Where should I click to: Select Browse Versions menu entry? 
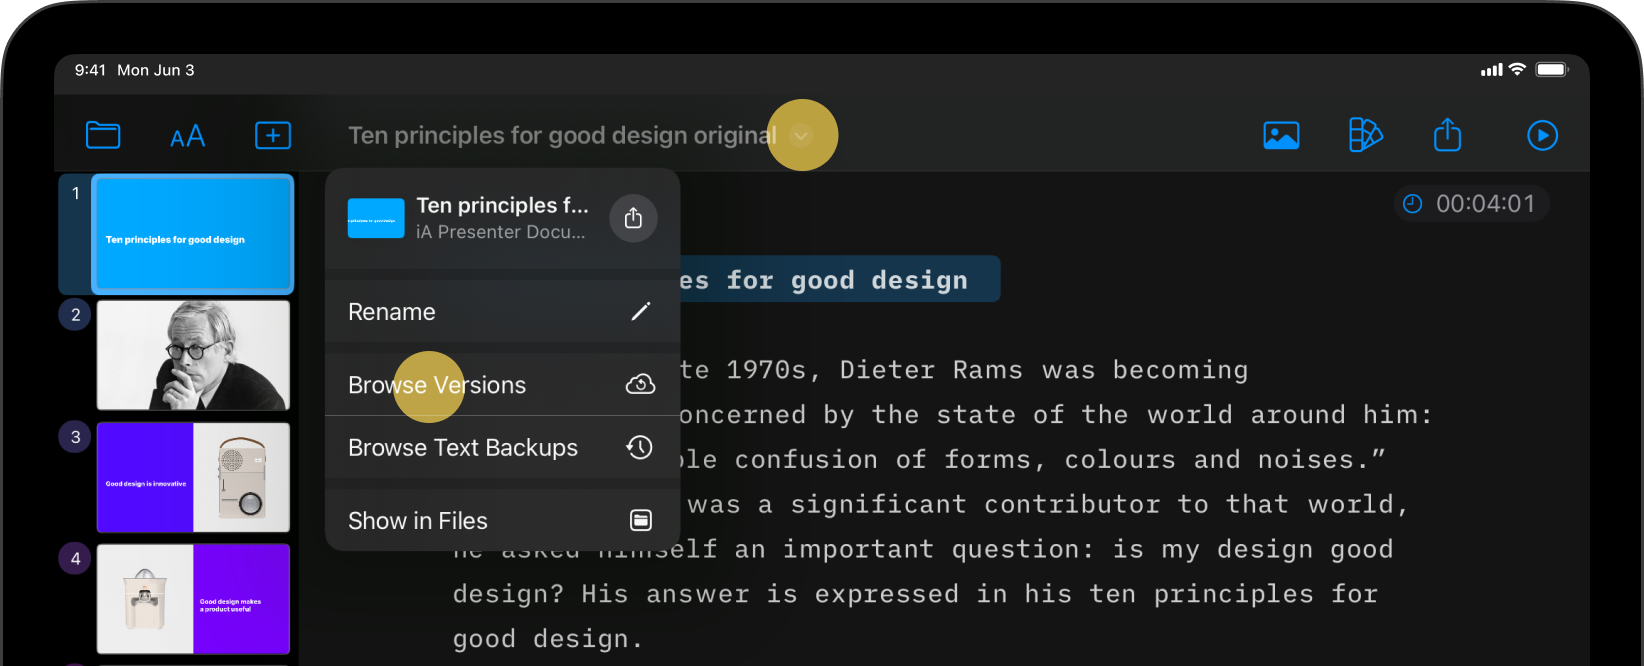coord(502,385)
